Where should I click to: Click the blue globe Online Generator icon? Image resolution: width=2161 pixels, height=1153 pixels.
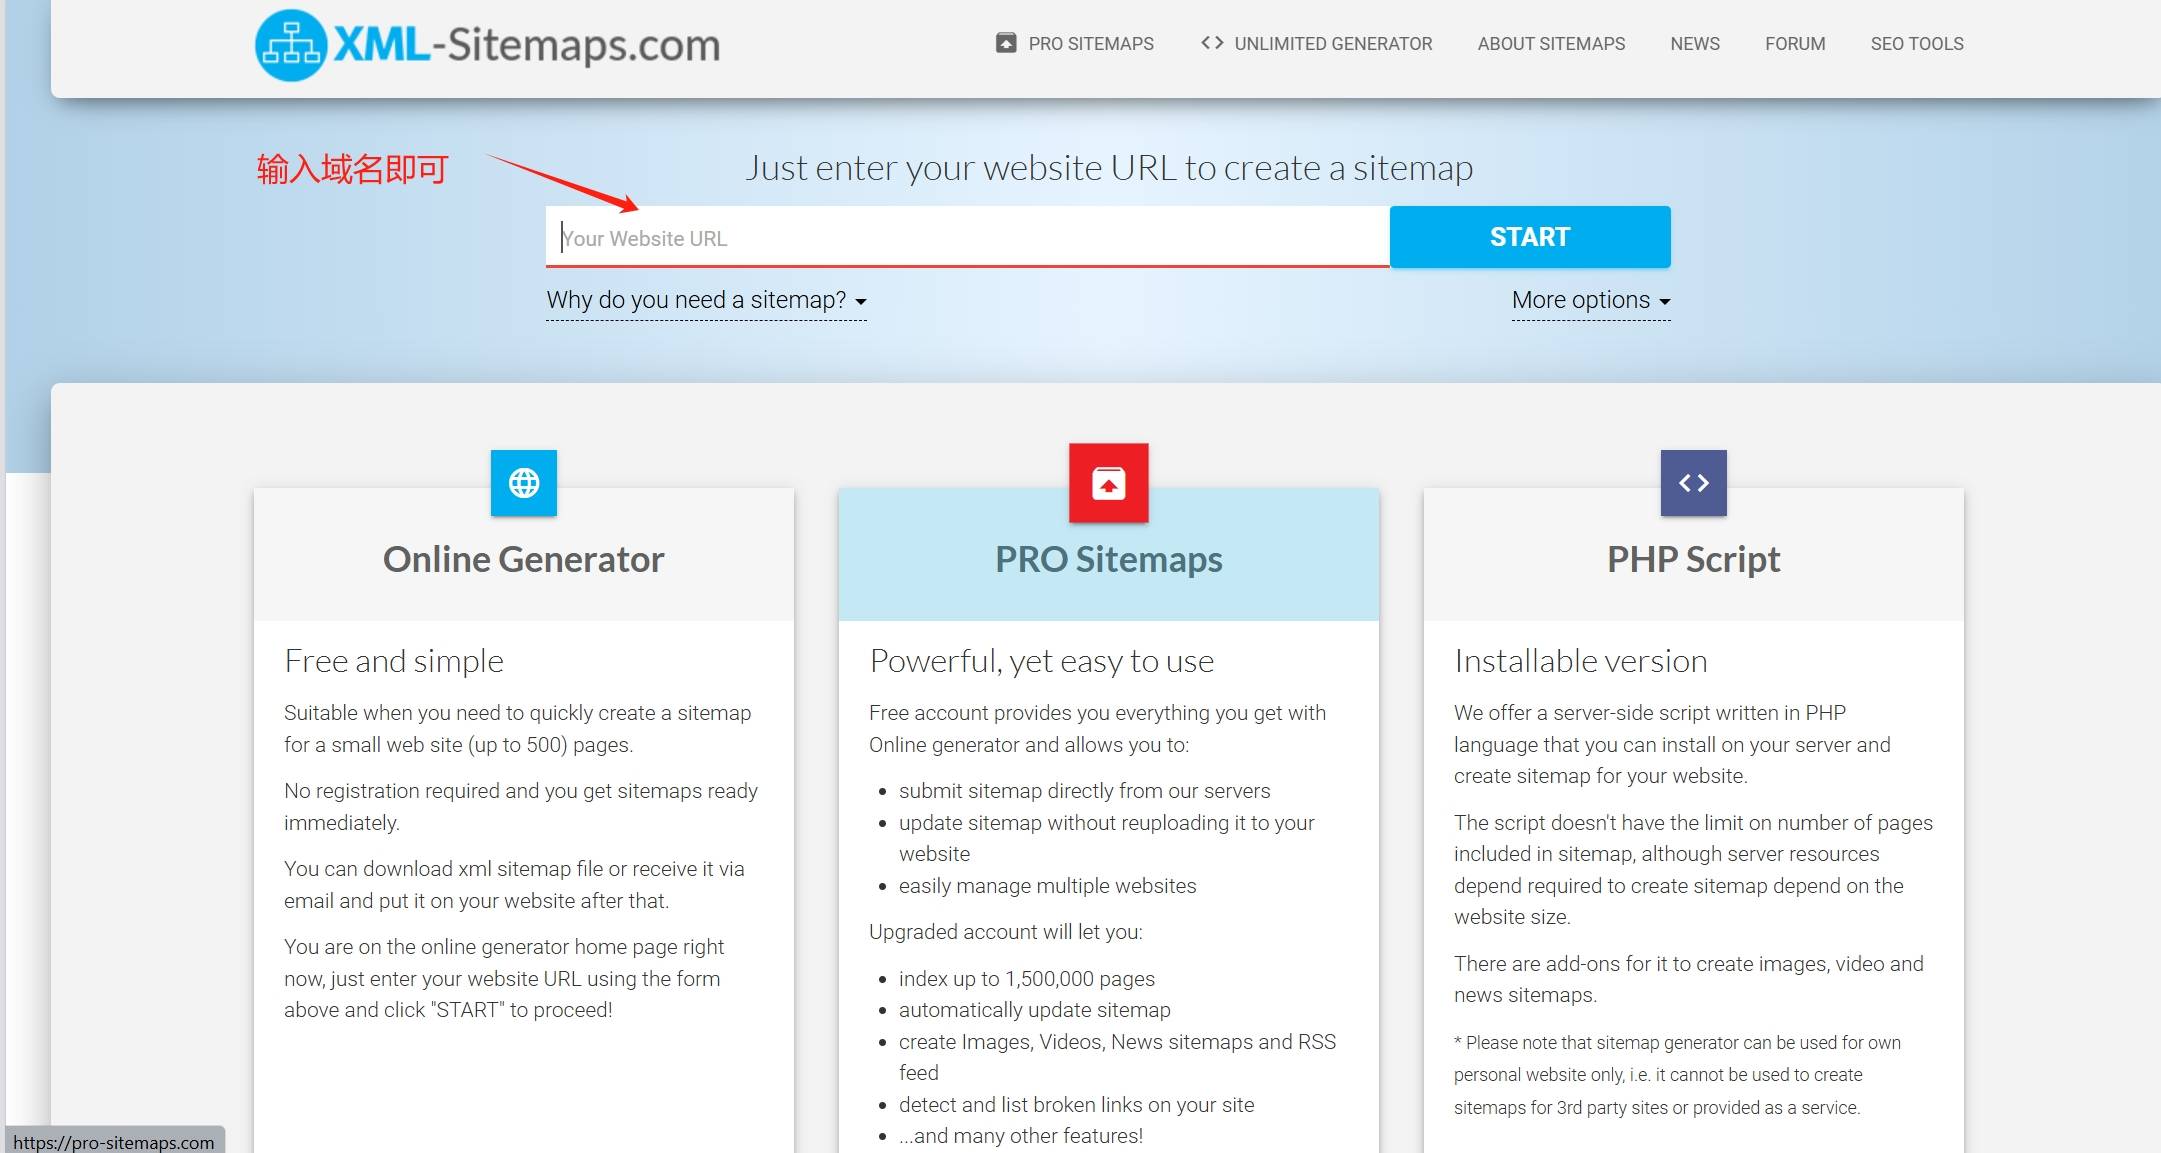tap(524, 483)
